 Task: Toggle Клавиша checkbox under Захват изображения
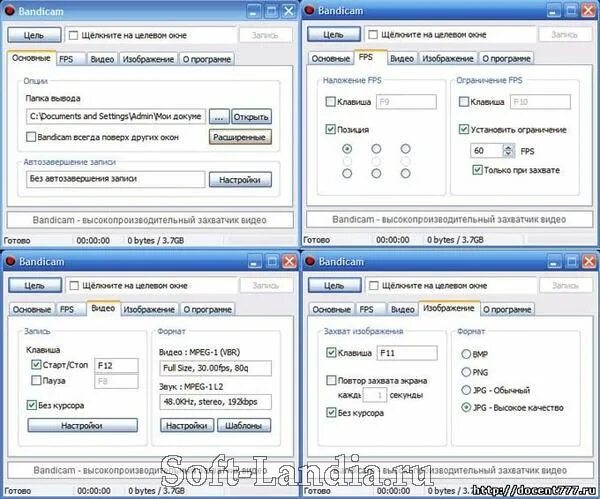pos(331,352)
